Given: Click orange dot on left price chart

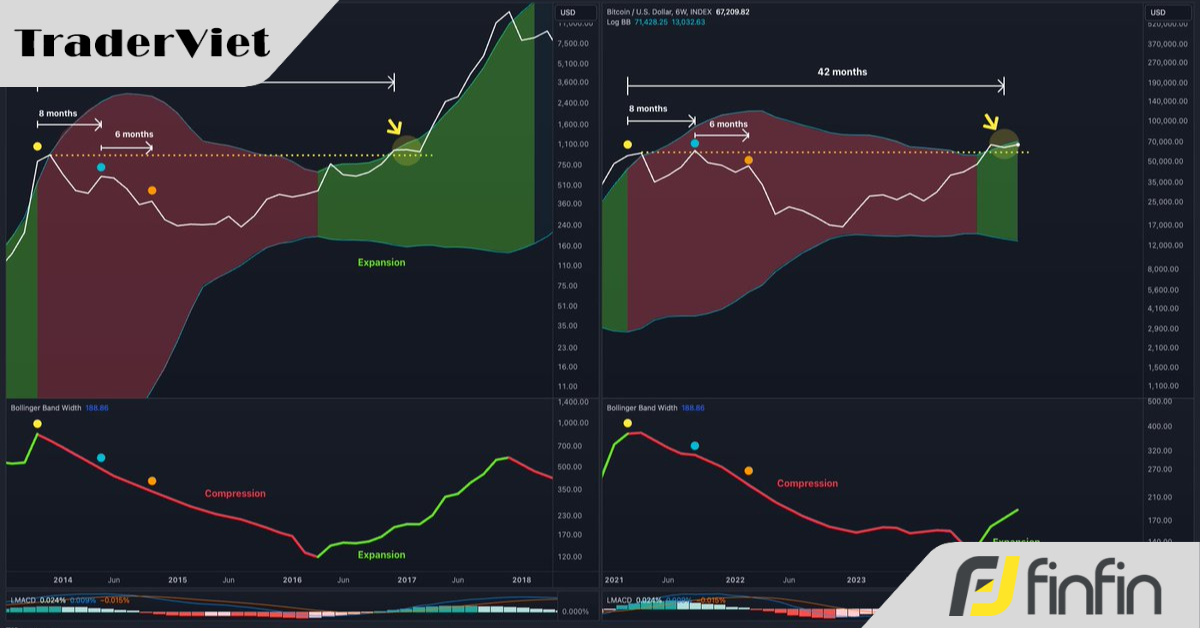Looking at the screenshot, I should (152, 190).
